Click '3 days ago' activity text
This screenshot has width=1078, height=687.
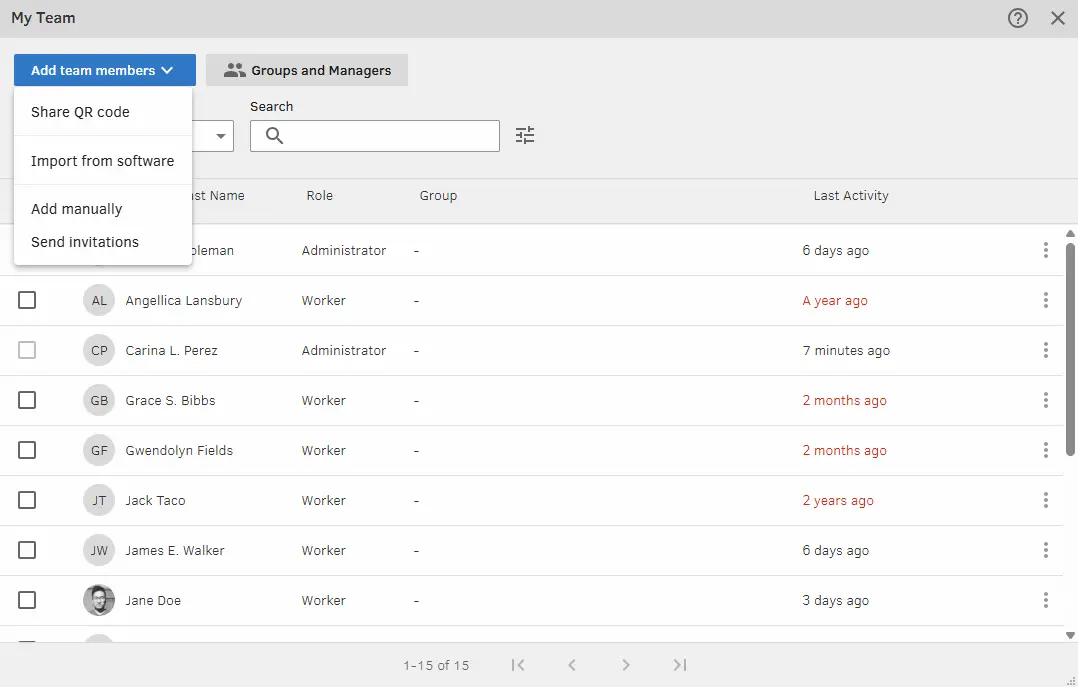[835, 600]
